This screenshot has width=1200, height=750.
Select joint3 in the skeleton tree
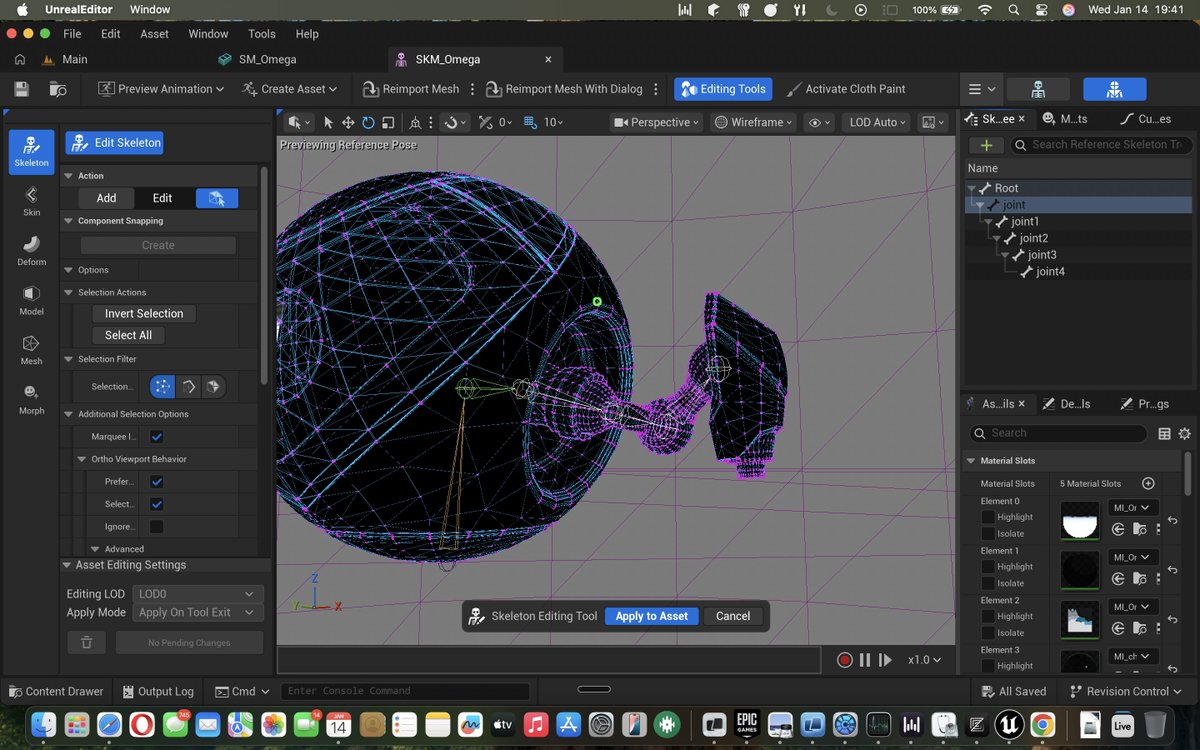pos(1042,255)
